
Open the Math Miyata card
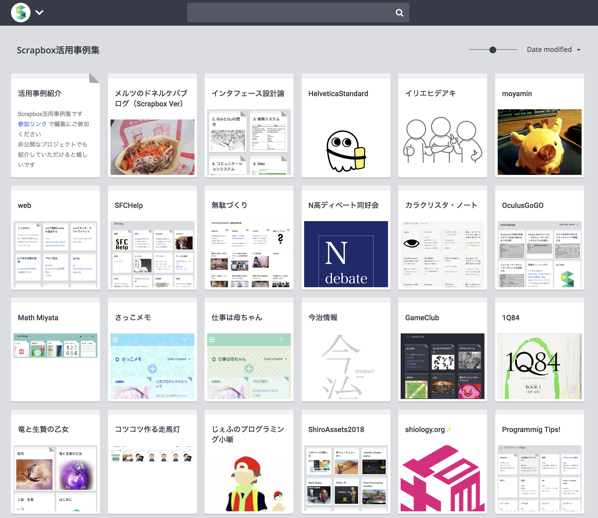tap(55, 349)
